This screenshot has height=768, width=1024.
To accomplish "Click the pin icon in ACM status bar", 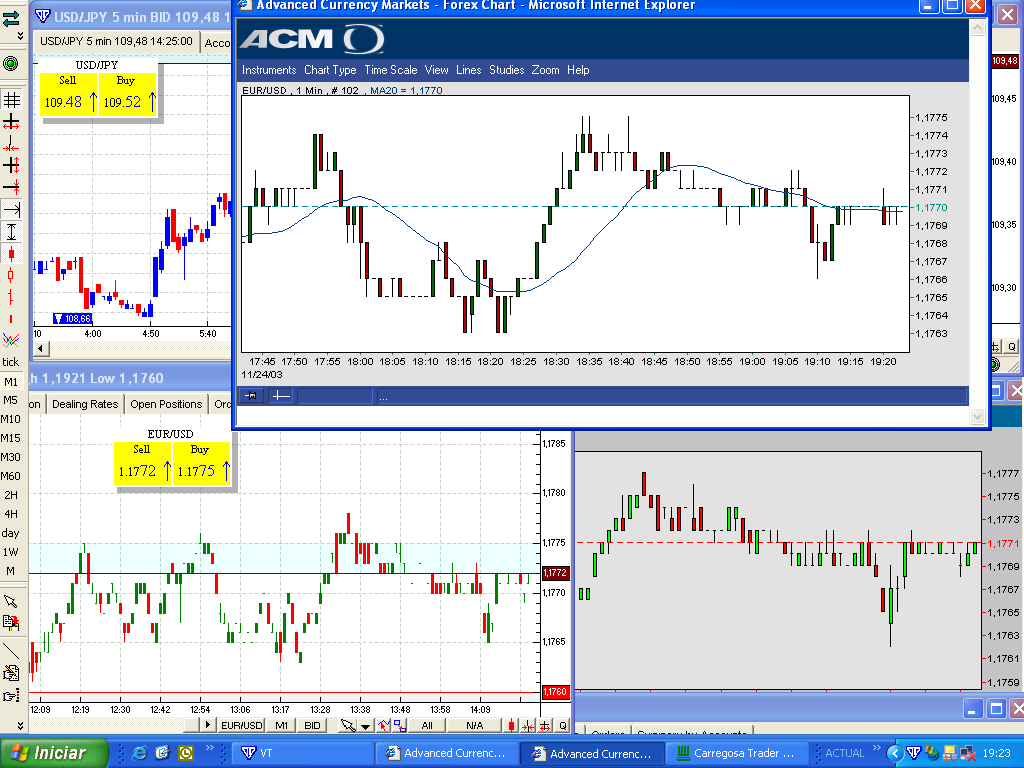I will pos(251,396).
